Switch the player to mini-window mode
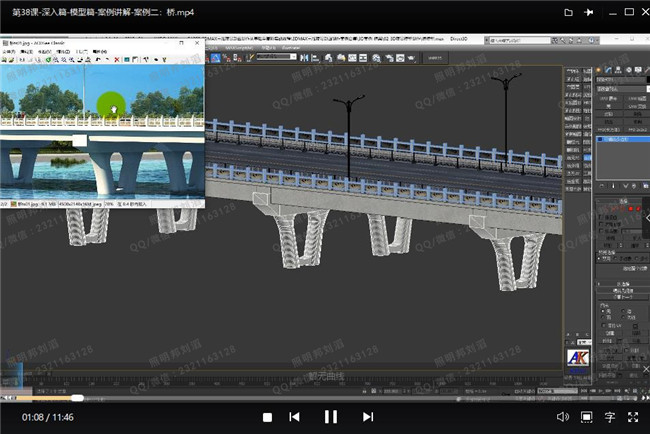The image size is (650, 434). tap(586, 417)
